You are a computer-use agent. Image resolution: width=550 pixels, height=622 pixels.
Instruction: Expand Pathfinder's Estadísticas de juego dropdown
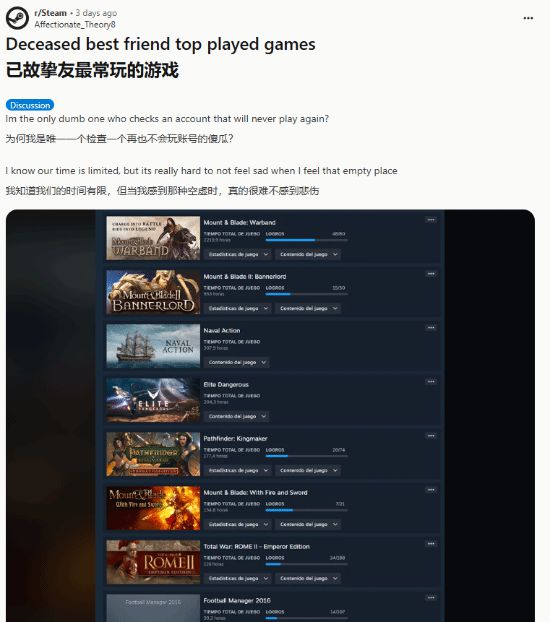pos(238,470)
